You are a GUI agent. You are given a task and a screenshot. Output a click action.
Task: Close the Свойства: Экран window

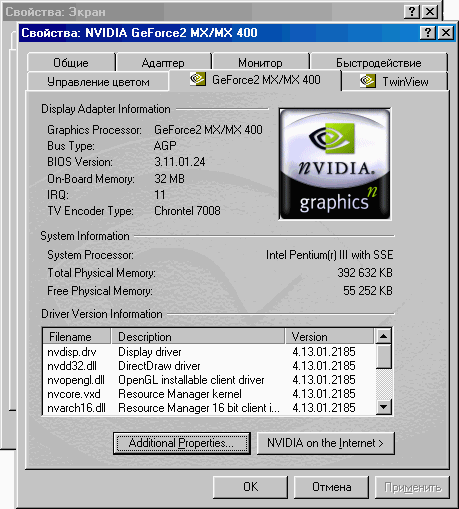(x=430, y=12)
